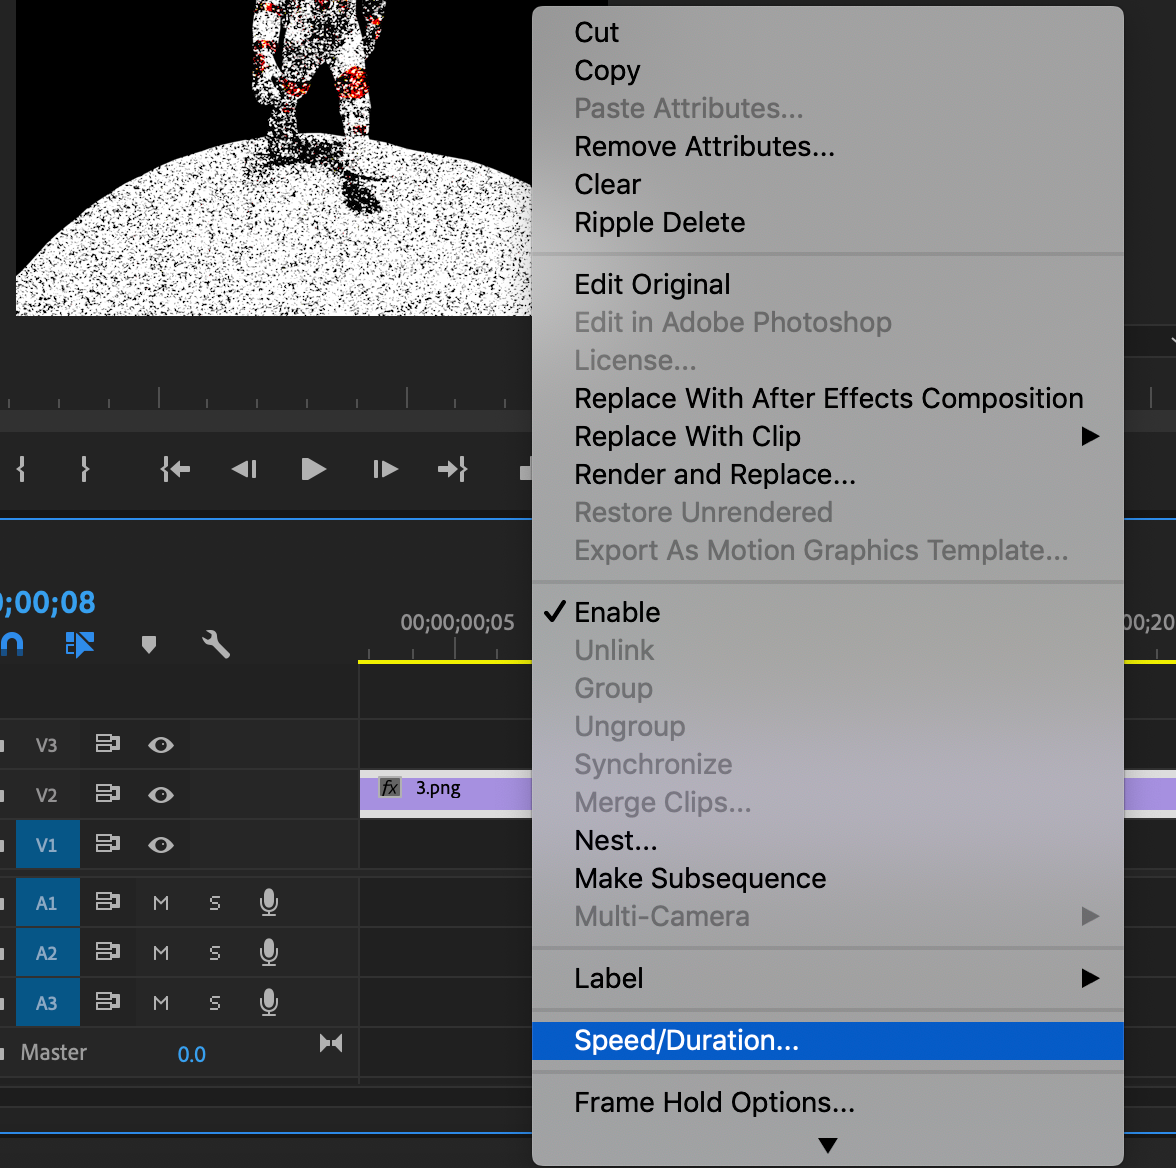Hide track V2 using its eye icon
Screen dimensions: 1176x1168
click(x=160, y=795)
